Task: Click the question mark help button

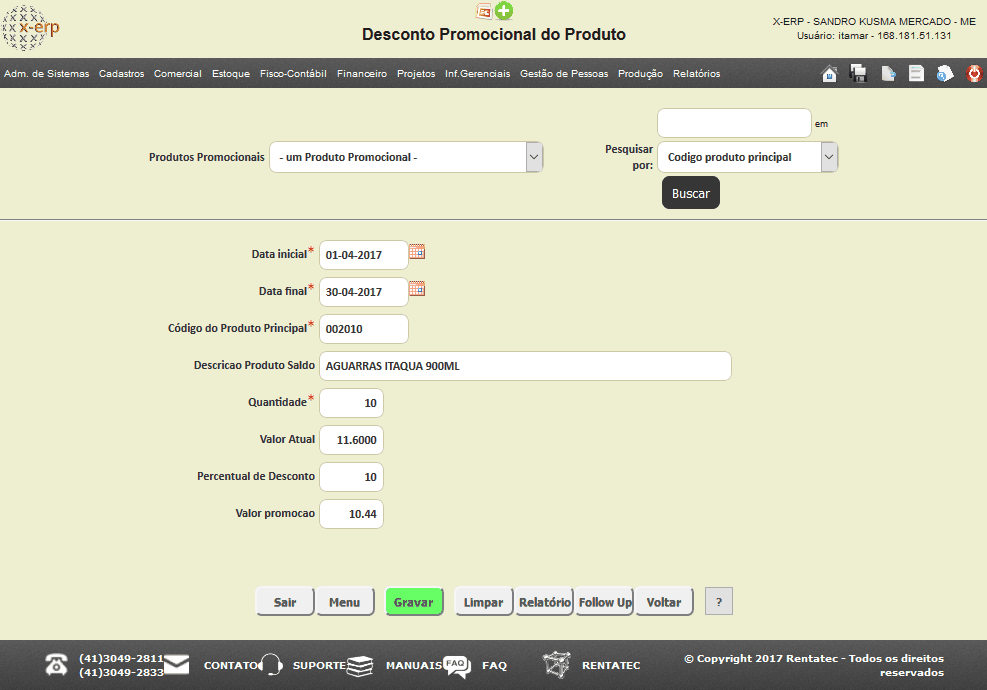Action: pyautogui.click(x=719, y=602)
